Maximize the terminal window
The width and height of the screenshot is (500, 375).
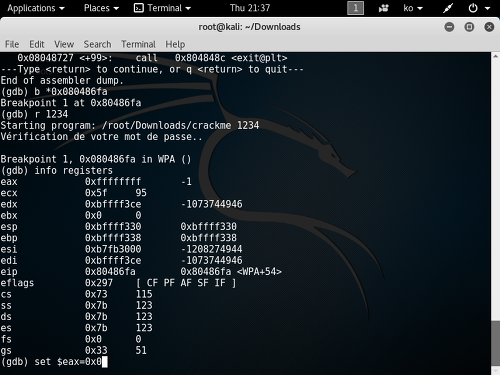469,27
